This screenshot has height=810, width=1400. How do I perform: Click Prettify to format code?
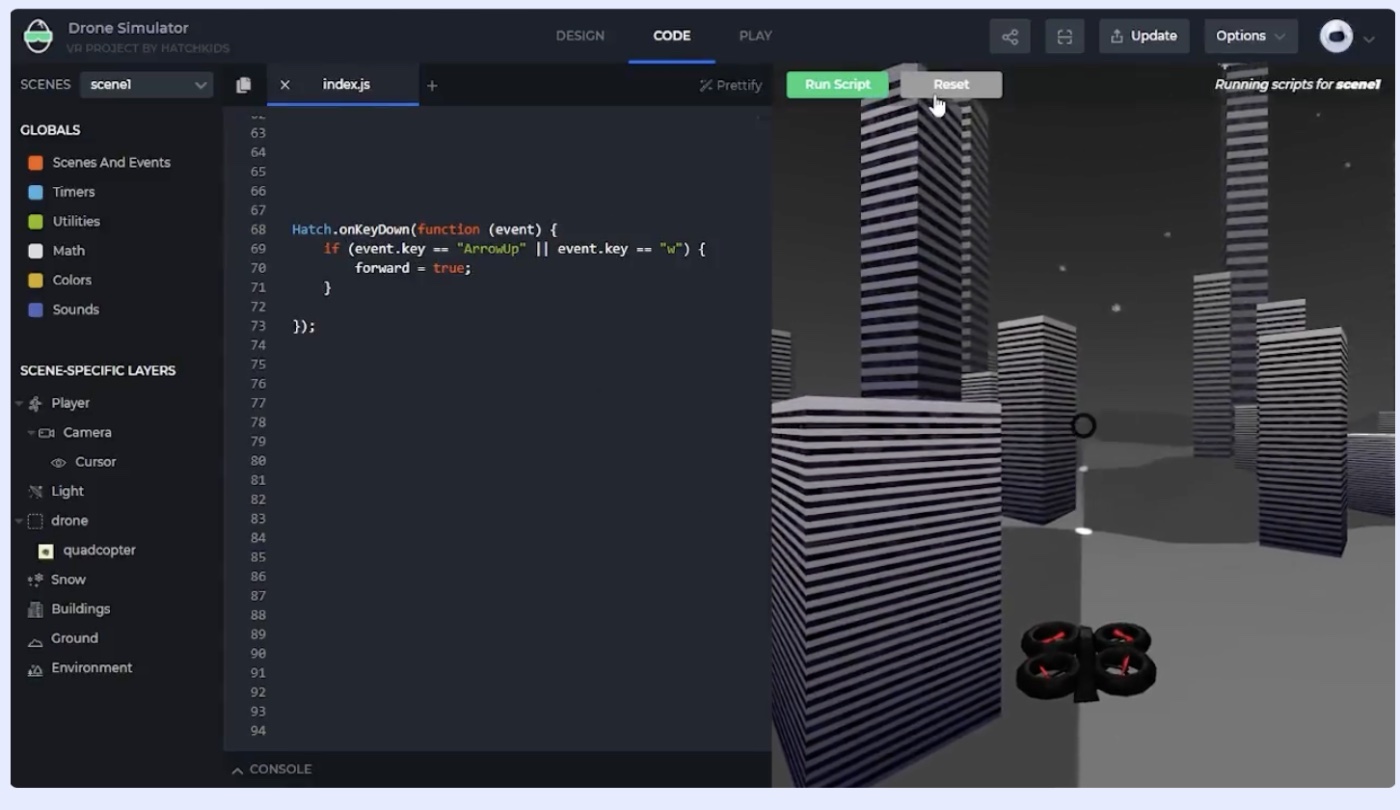pyautogui.click(x=731, y=85)
